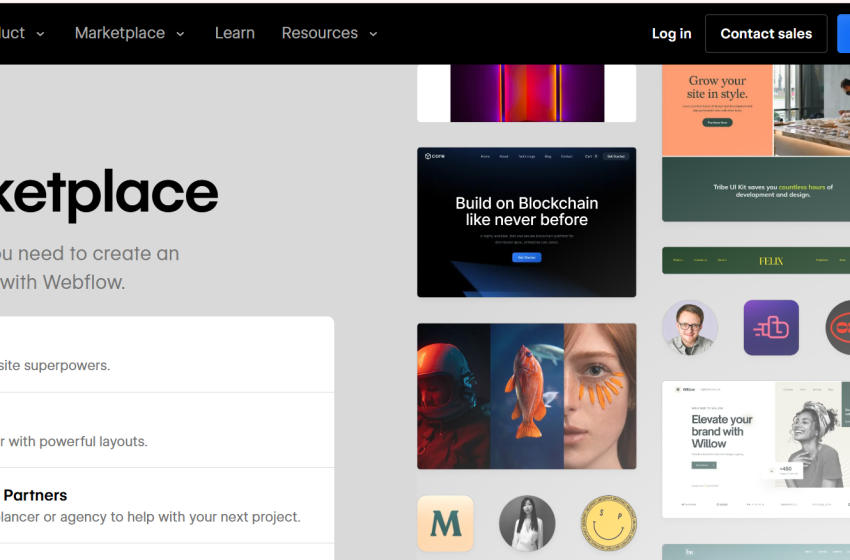Click the Log in link
The image size is (850, 560).
pyautogui.click(x=671, y=34)
